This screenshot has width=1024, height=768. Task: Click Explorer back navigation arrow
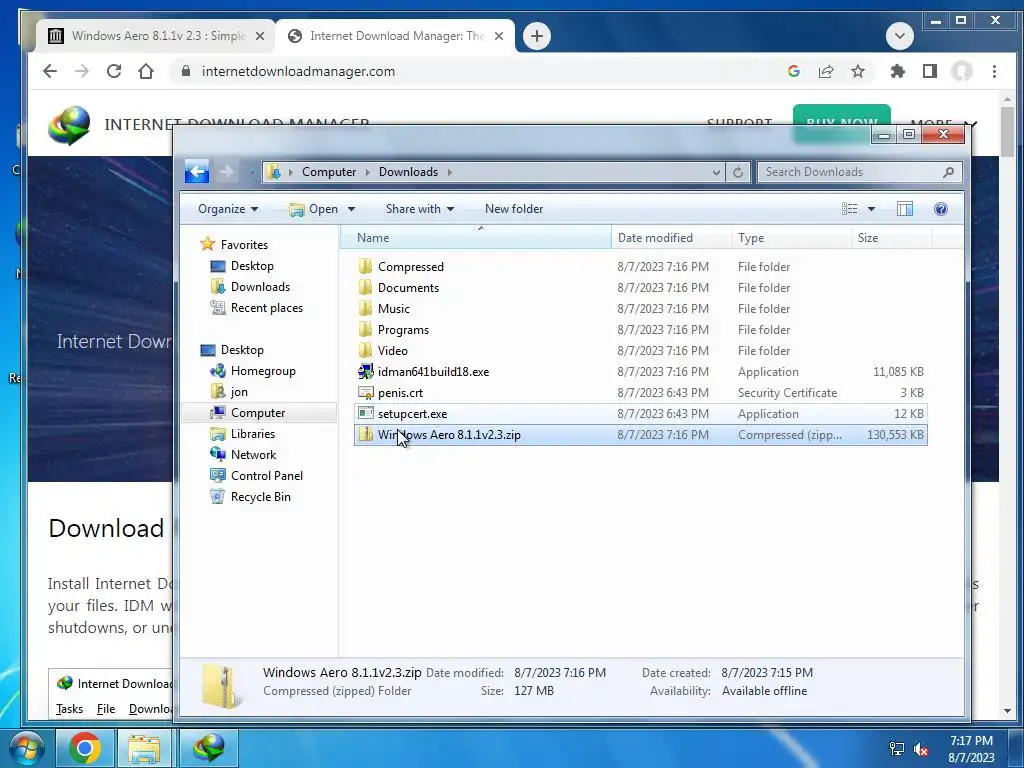coord(197,172)
